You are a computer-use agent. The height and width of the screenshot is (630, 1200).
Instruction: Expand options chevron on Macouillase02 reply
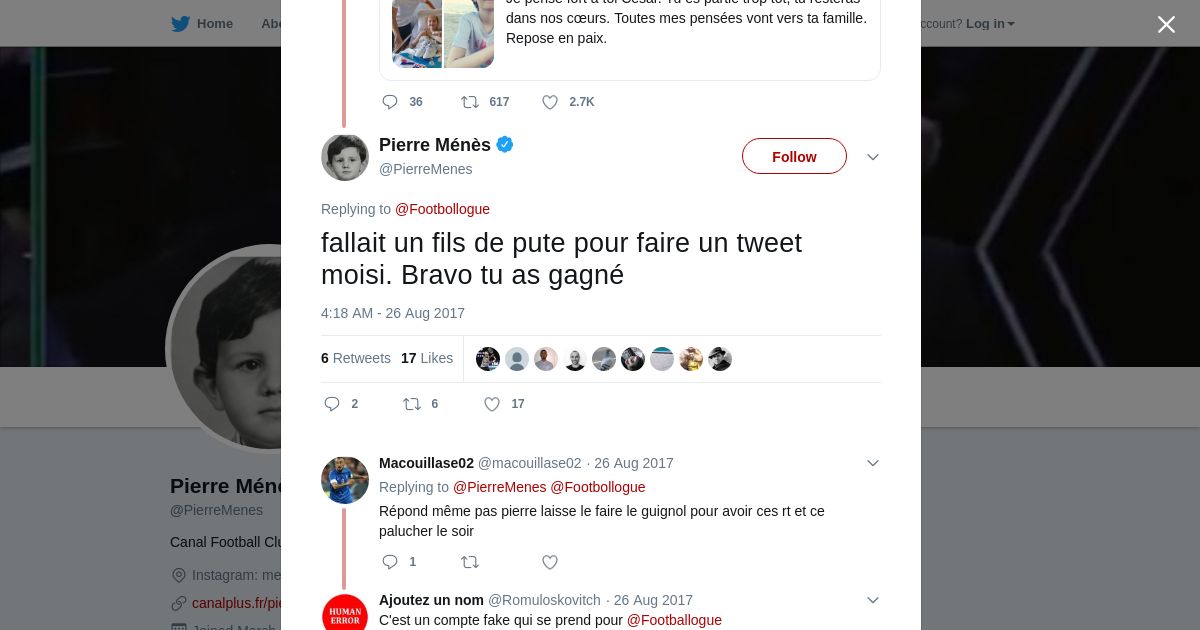tap(872, 463)
